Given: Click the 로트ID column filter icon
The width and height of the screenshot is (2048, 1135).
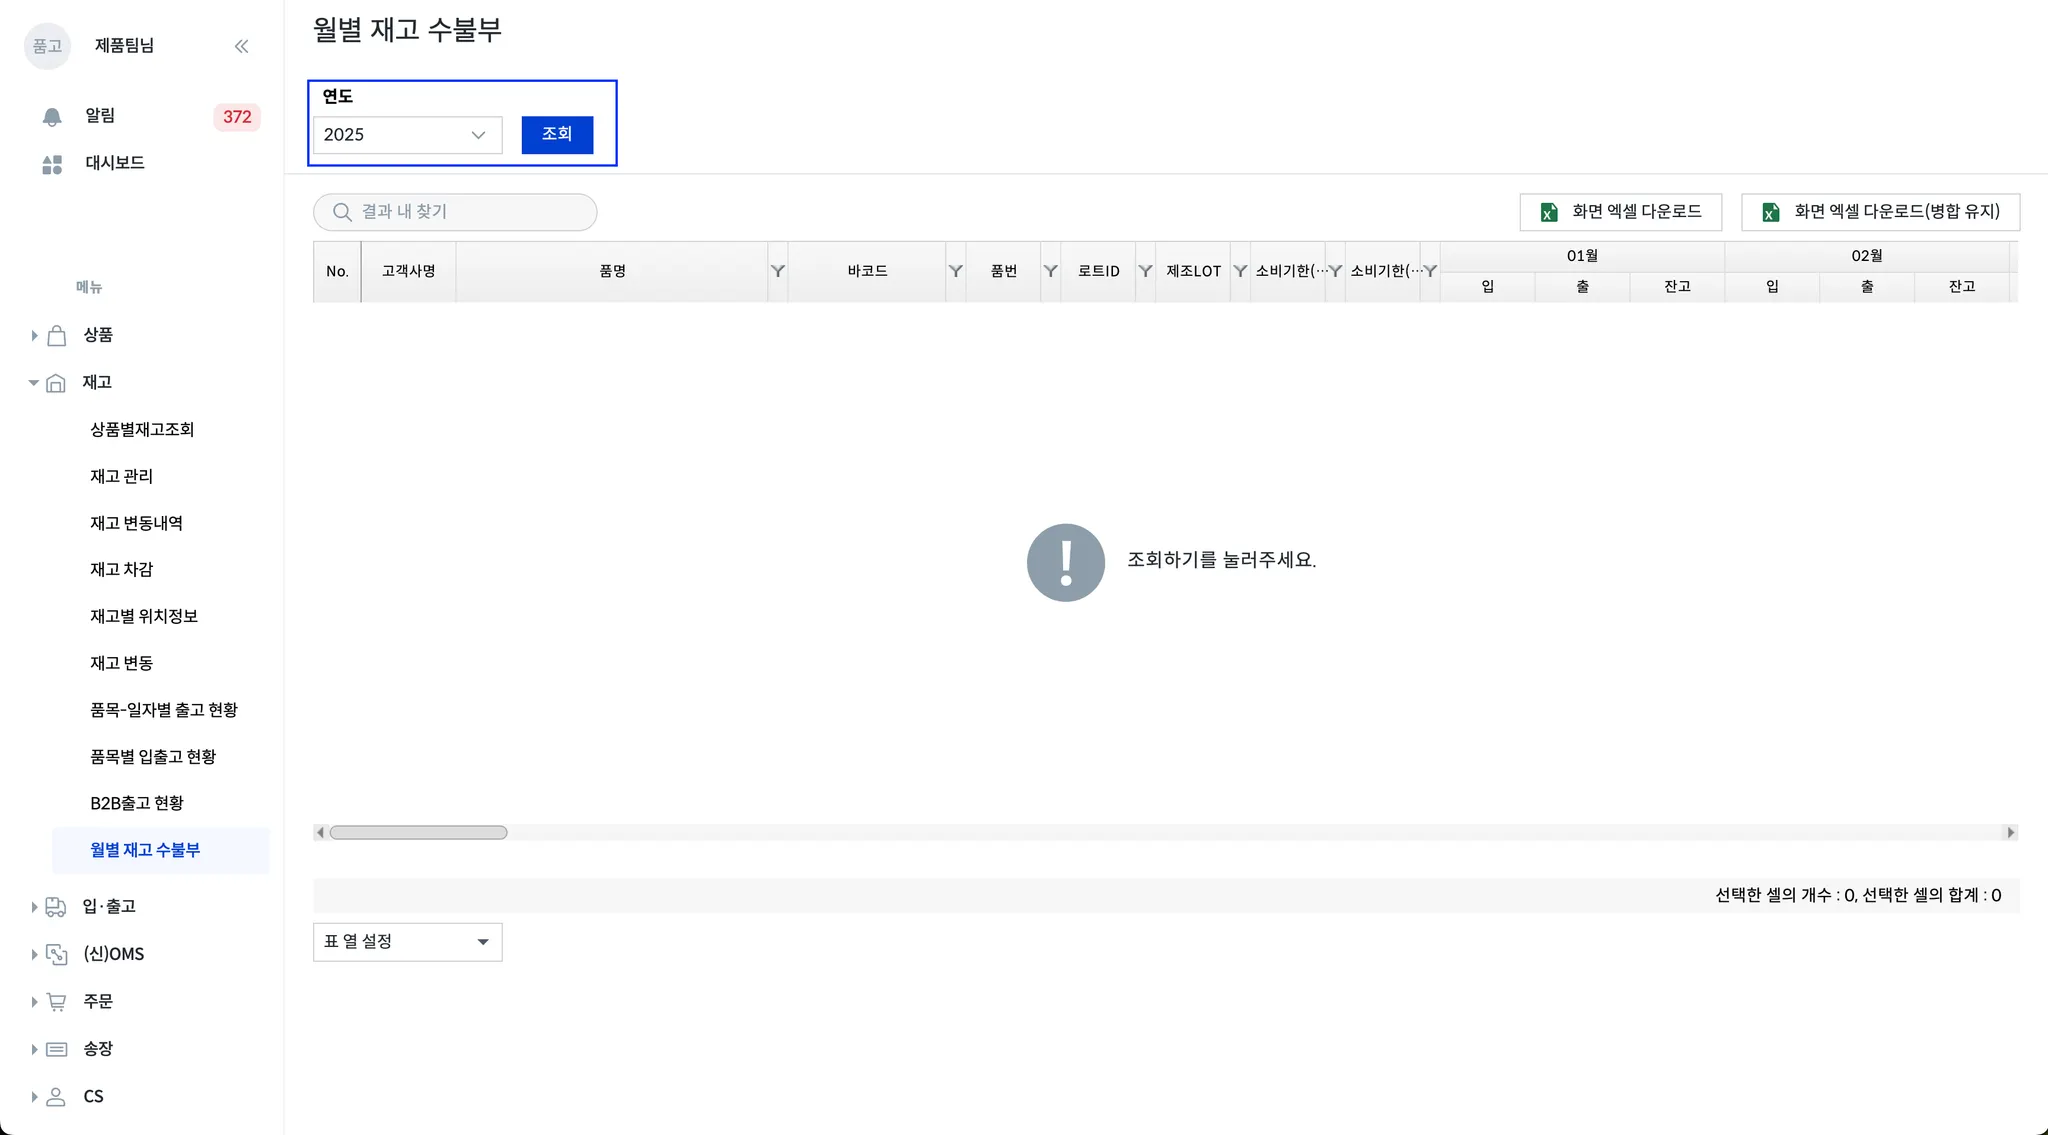Looking at the screenshot, I should [1145, 271].
